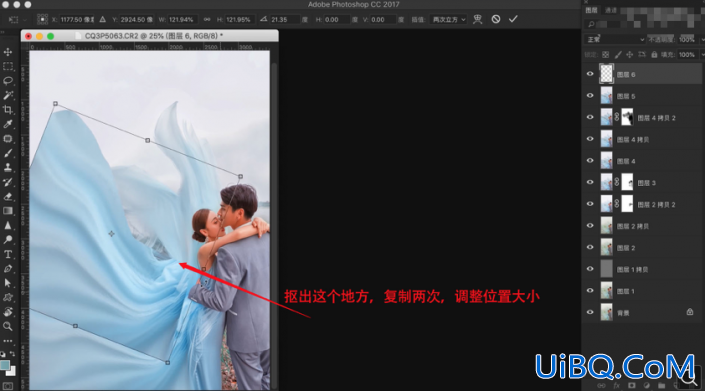Select the Crop tool
Screen dimensions: 705x391
8,110
